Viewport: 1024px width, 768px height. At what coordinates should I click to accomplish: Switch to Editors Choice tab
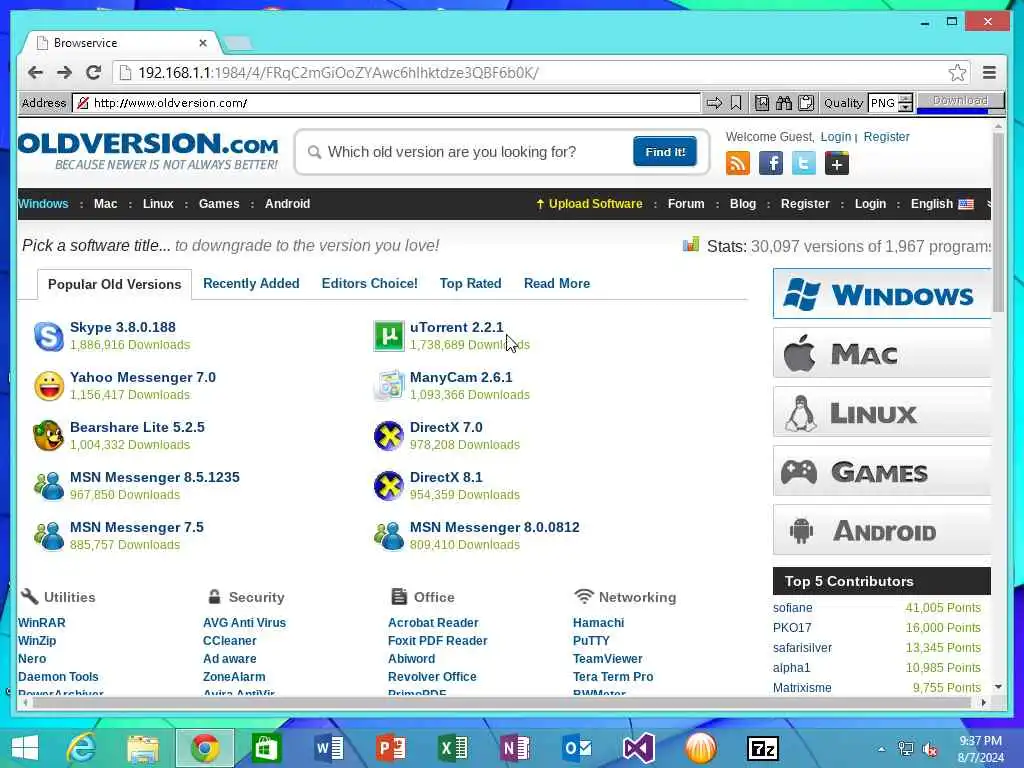coord(370,283)
